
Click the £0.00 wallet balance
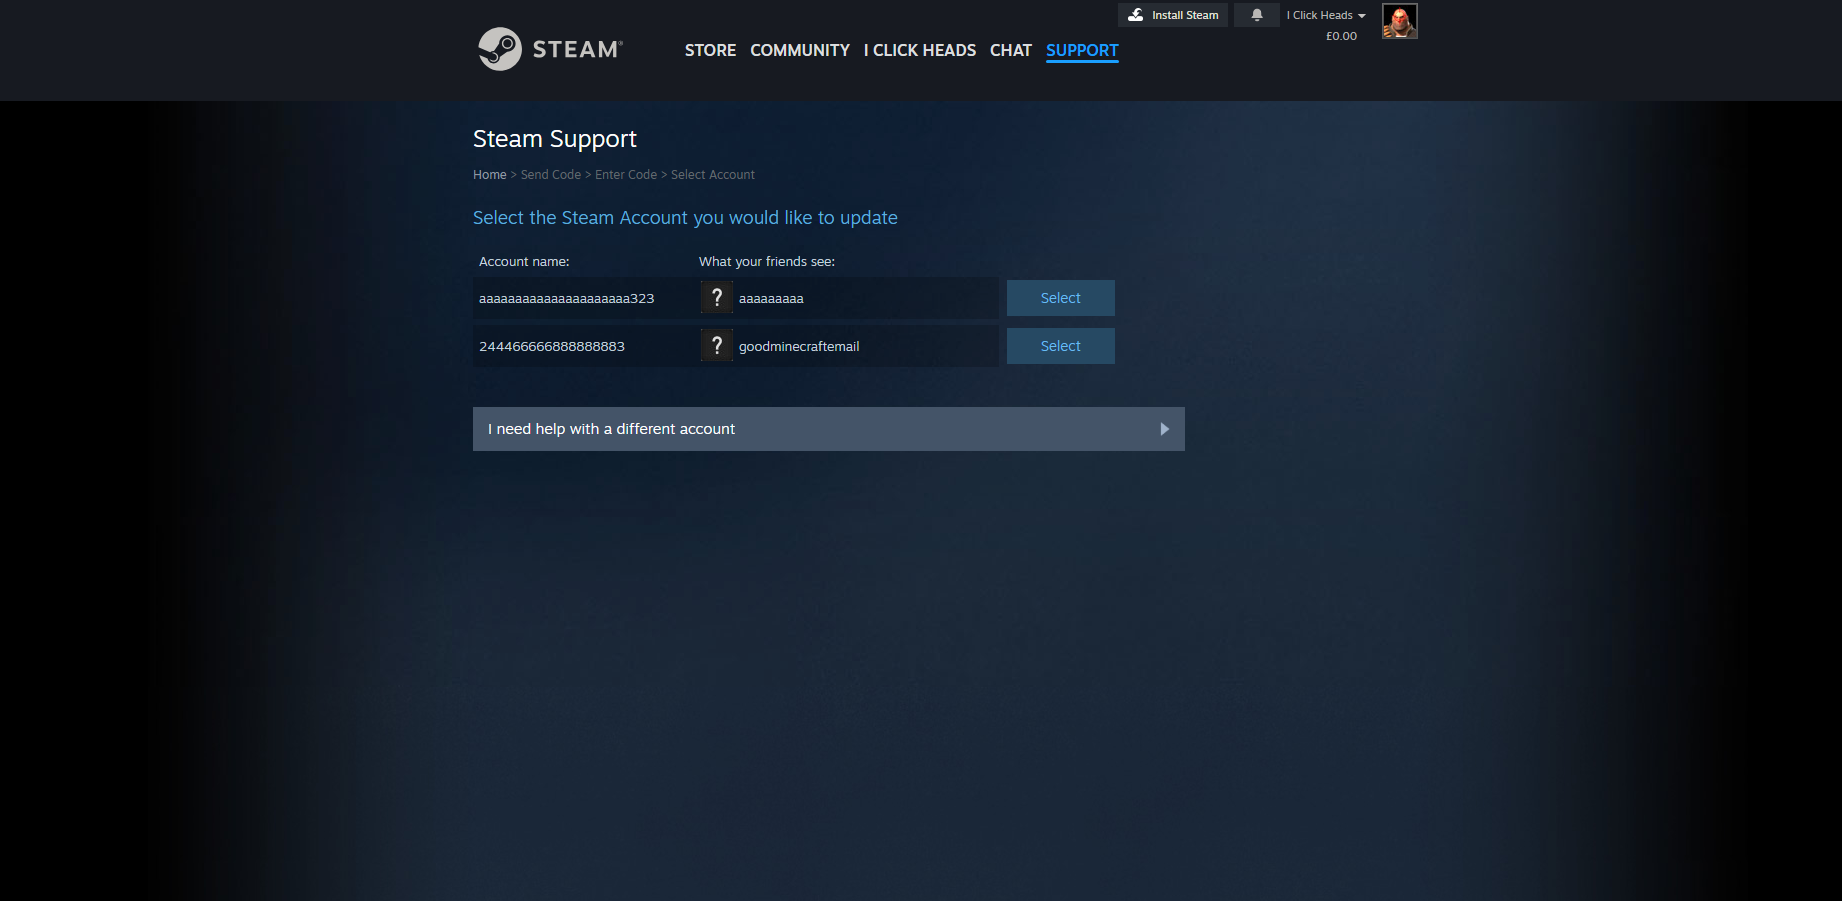(1341, 36)
